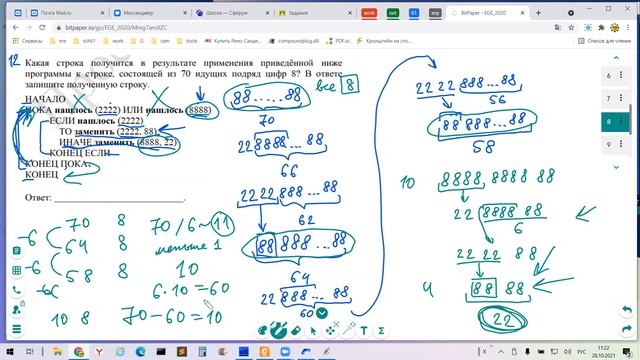The image size is (640, 360).
Task: Show earlier pages with up chevron
Action: click(616, 58)
